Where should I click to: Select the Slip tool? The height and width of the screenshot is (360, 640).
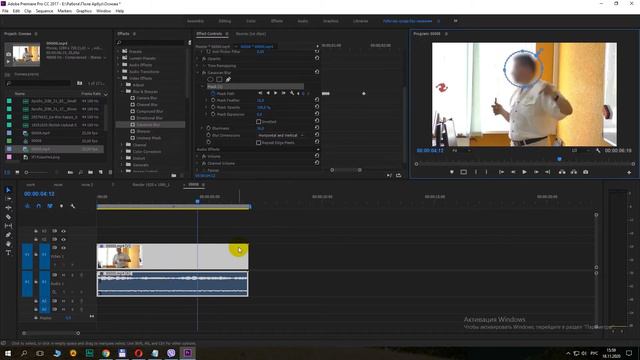tap(8, 226)
